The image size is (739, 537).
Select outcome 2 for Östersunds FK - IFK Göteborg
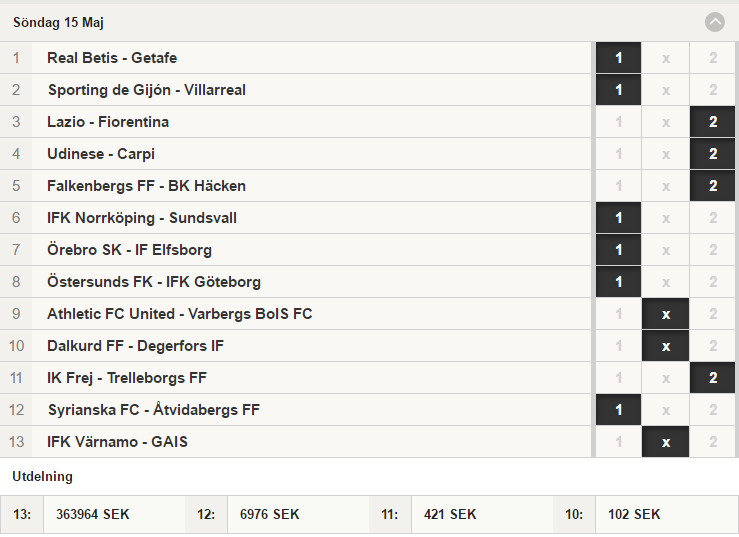pyautogui.click(x=713, y=282)
